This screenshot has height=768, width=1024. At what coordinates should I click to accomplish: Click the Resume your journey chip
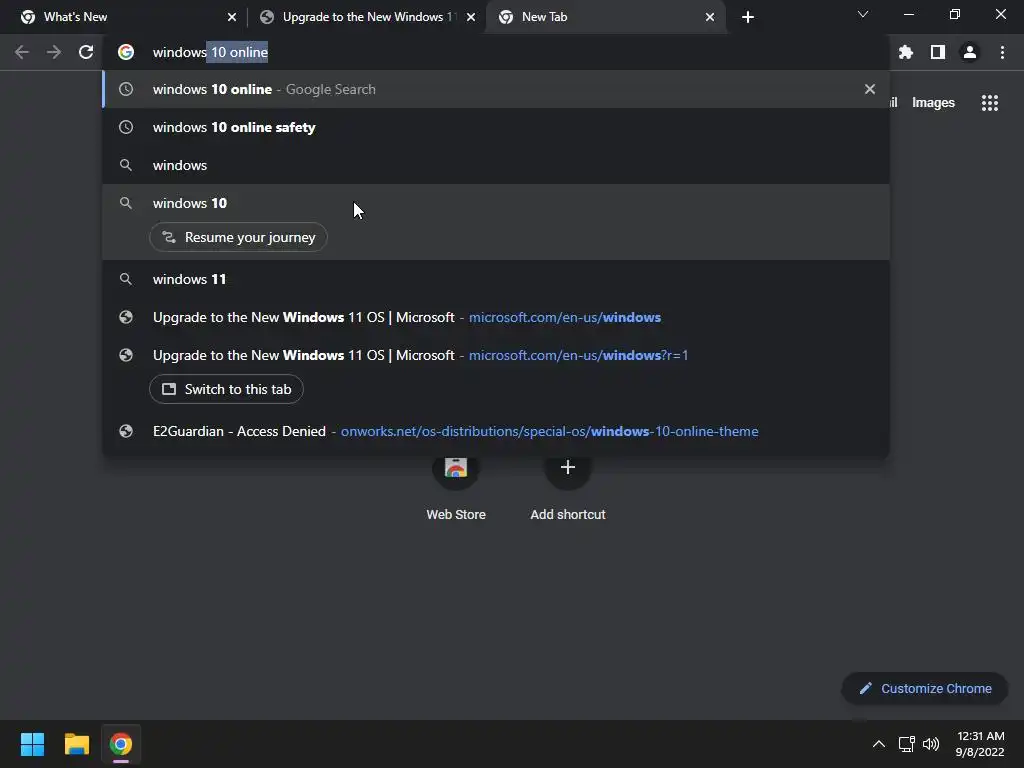click(x=238, y=237)
